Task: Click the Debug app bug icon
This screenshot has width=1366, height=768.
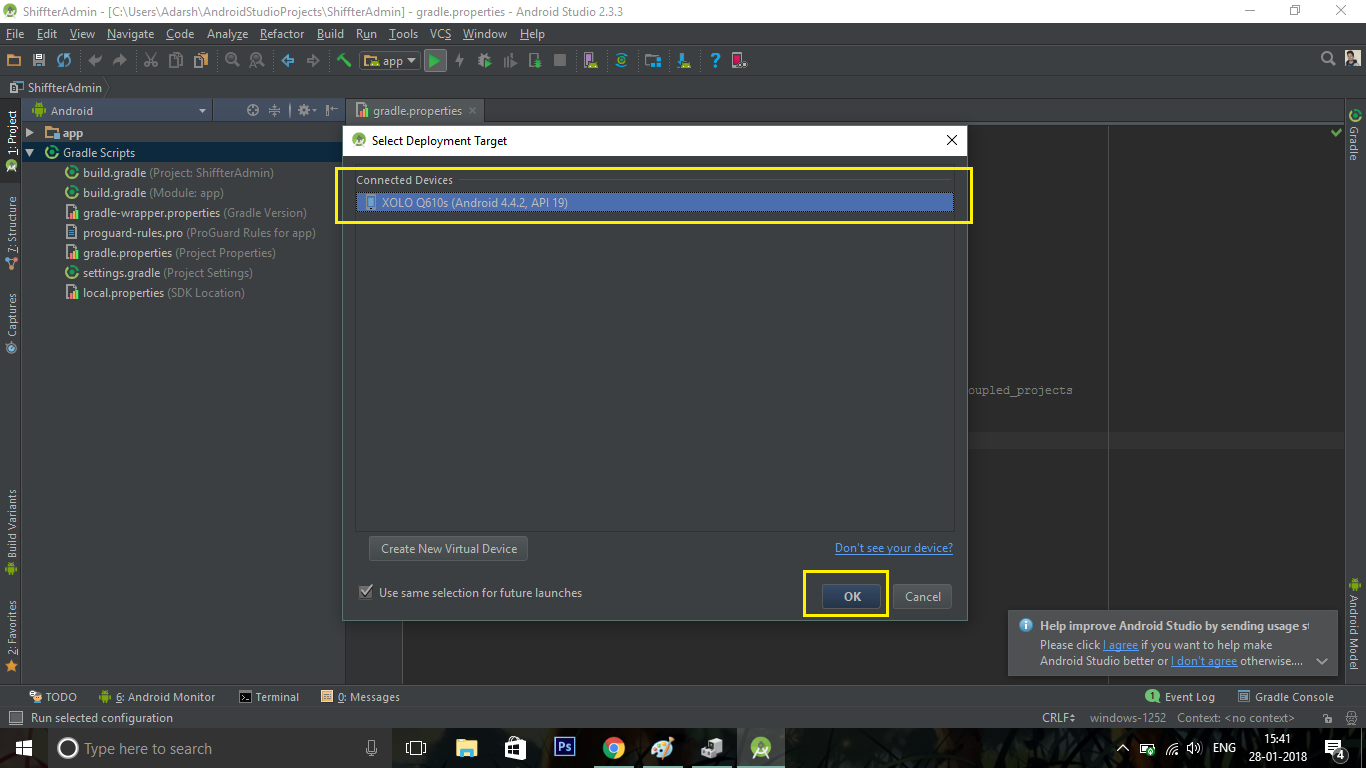Action: pyautogui.click(x=484, y=61)
